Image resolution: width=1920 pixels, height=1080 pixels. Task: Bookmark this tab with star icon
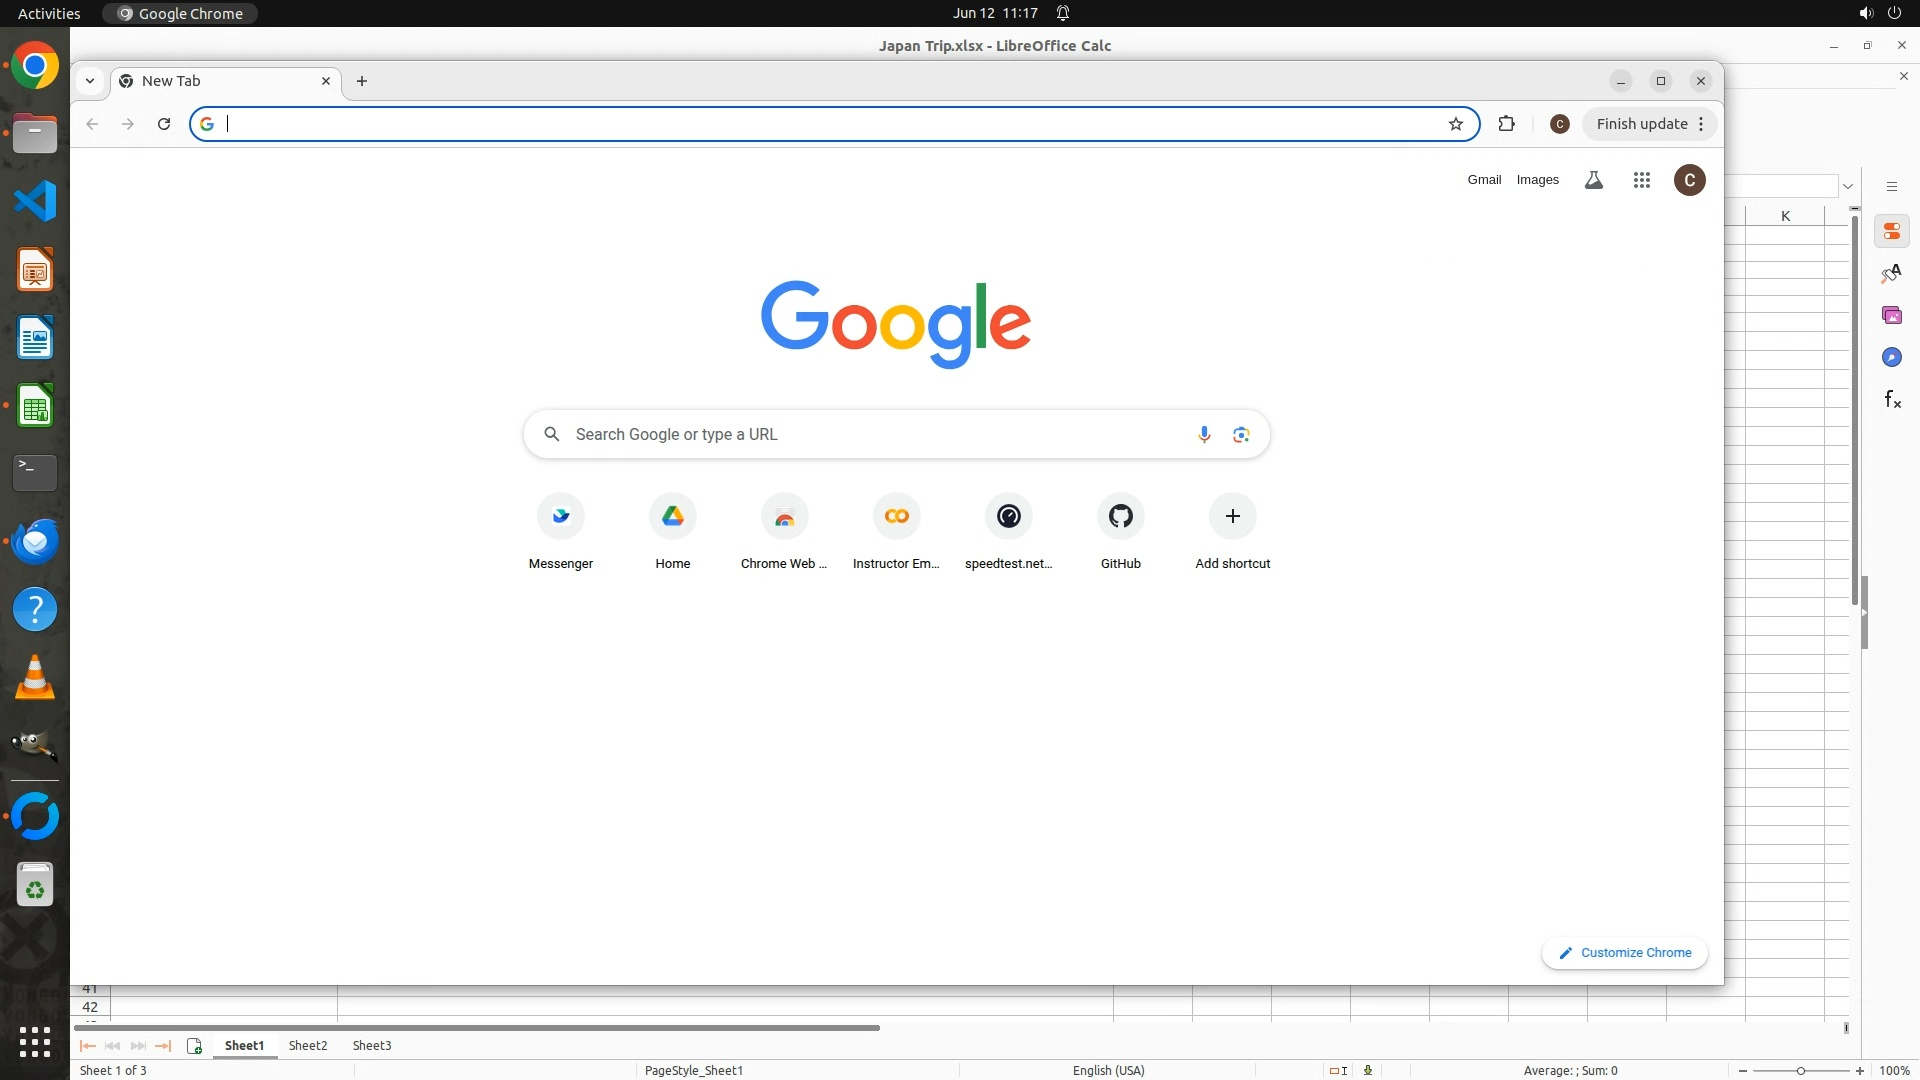pos(1456,124)
